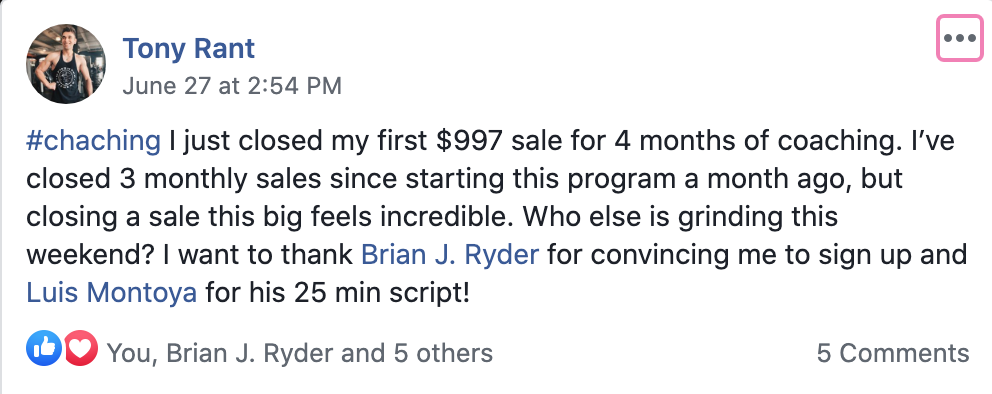Open the #chaching hashtag link

point(94,142)
